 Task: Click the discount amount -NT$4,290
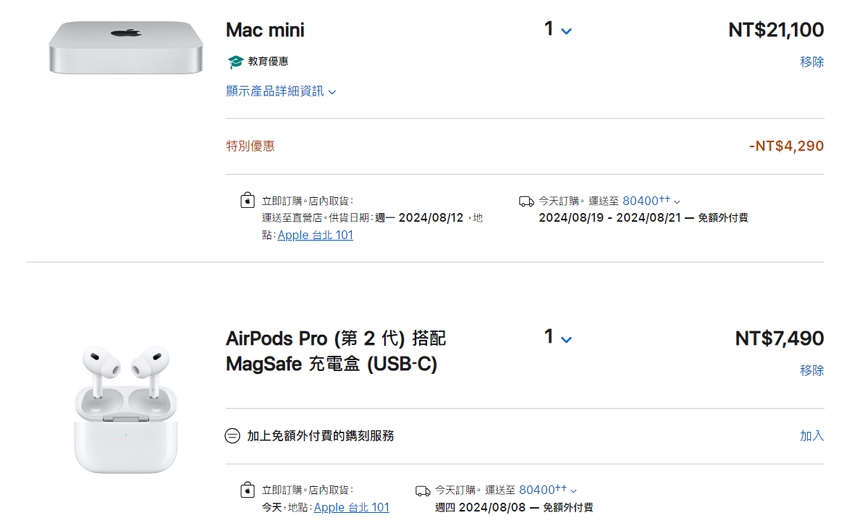point(787,146)
